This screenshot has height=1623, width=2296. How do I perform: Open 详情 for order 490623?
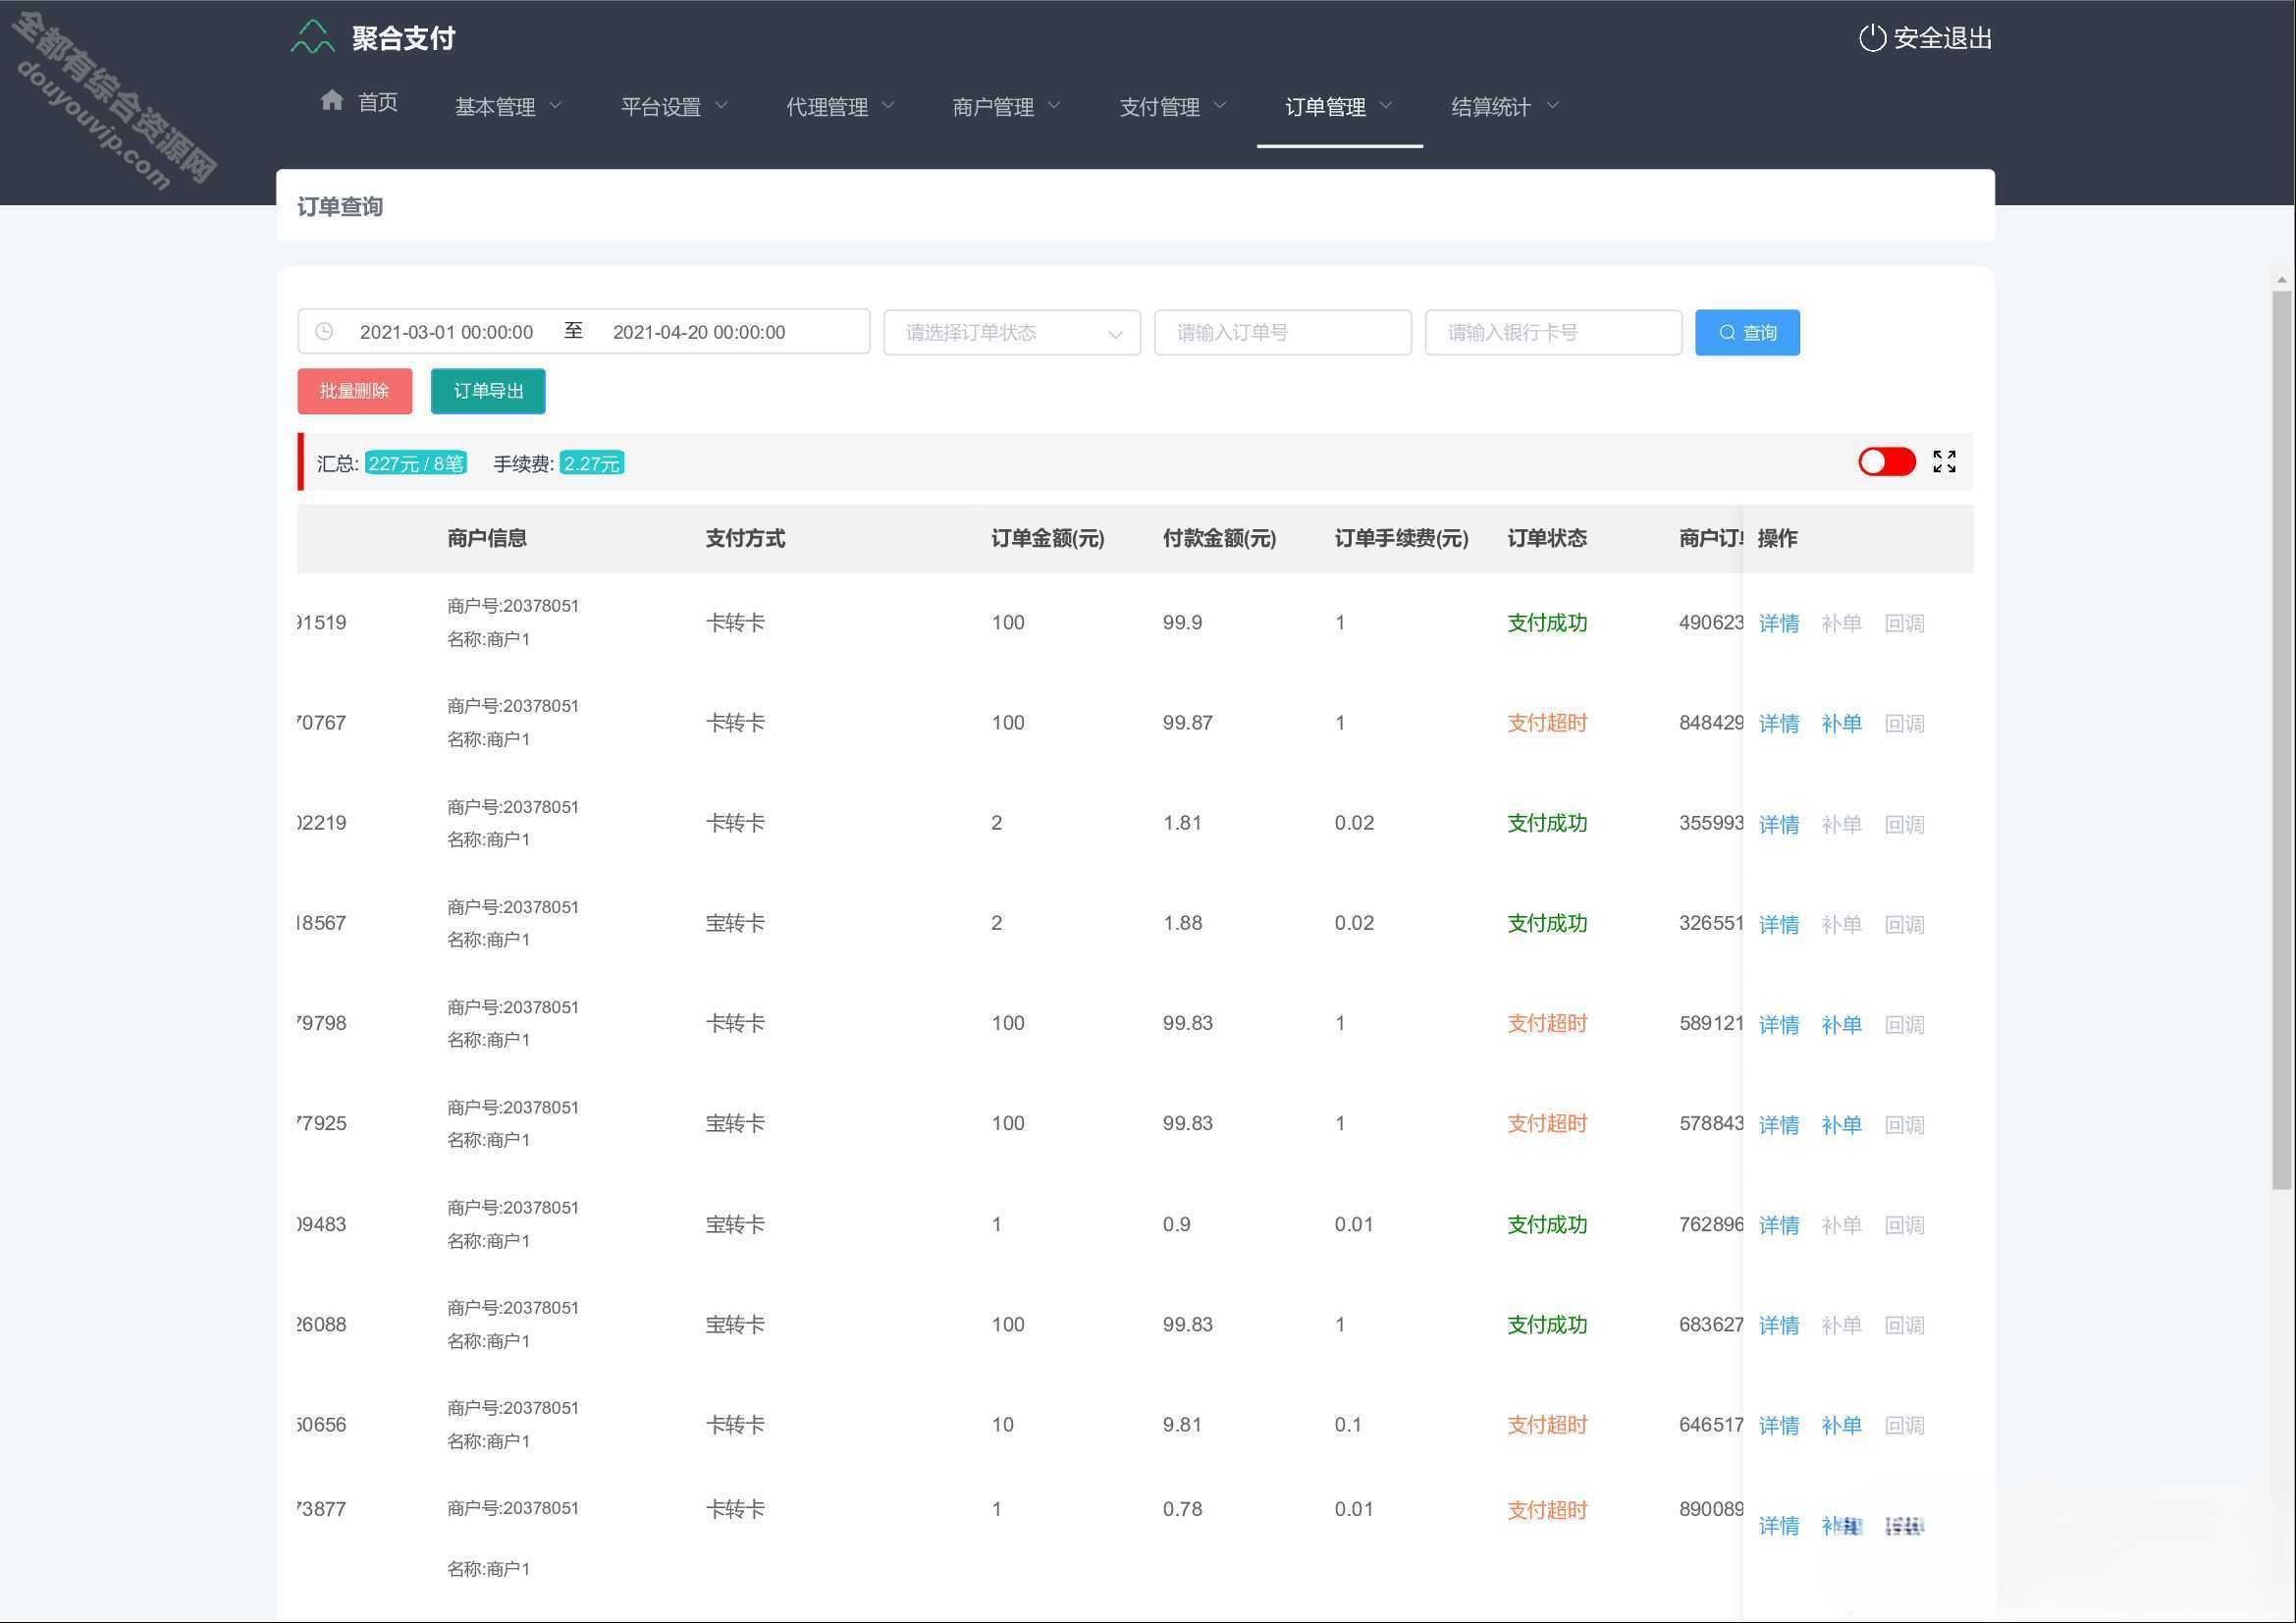pos(1779,623)
